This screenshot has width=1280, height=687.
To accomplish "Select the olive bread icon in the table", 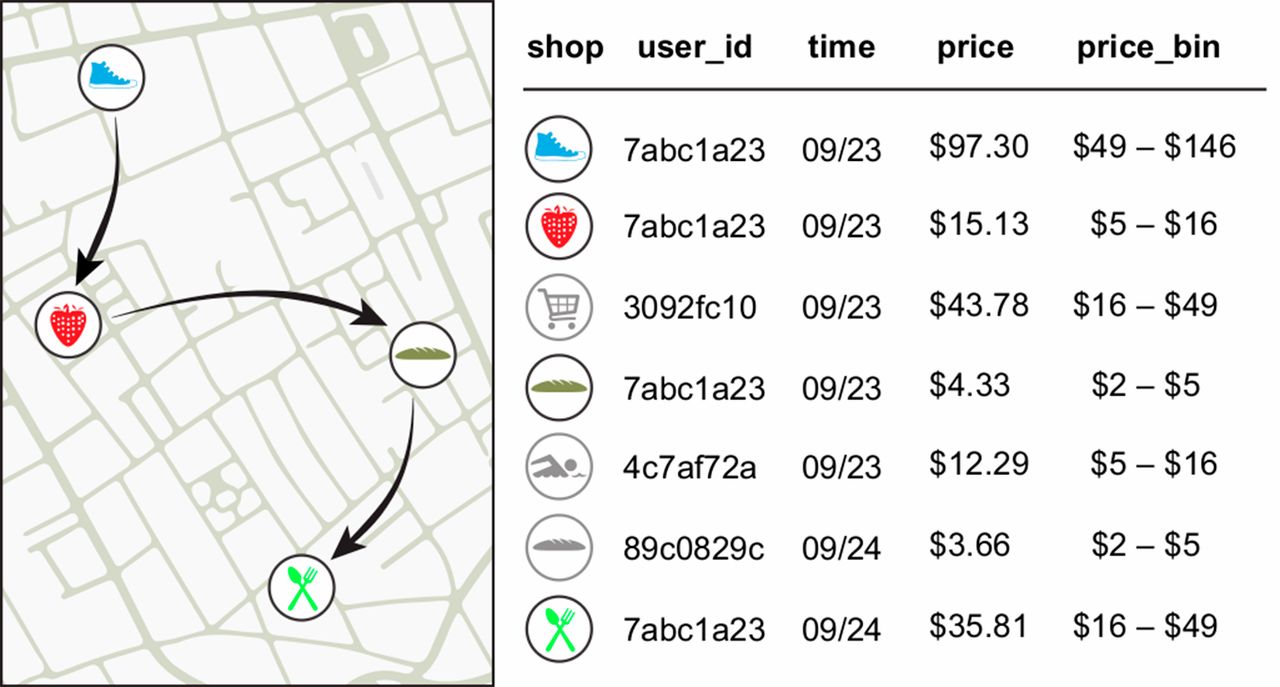I will point(559,385).
